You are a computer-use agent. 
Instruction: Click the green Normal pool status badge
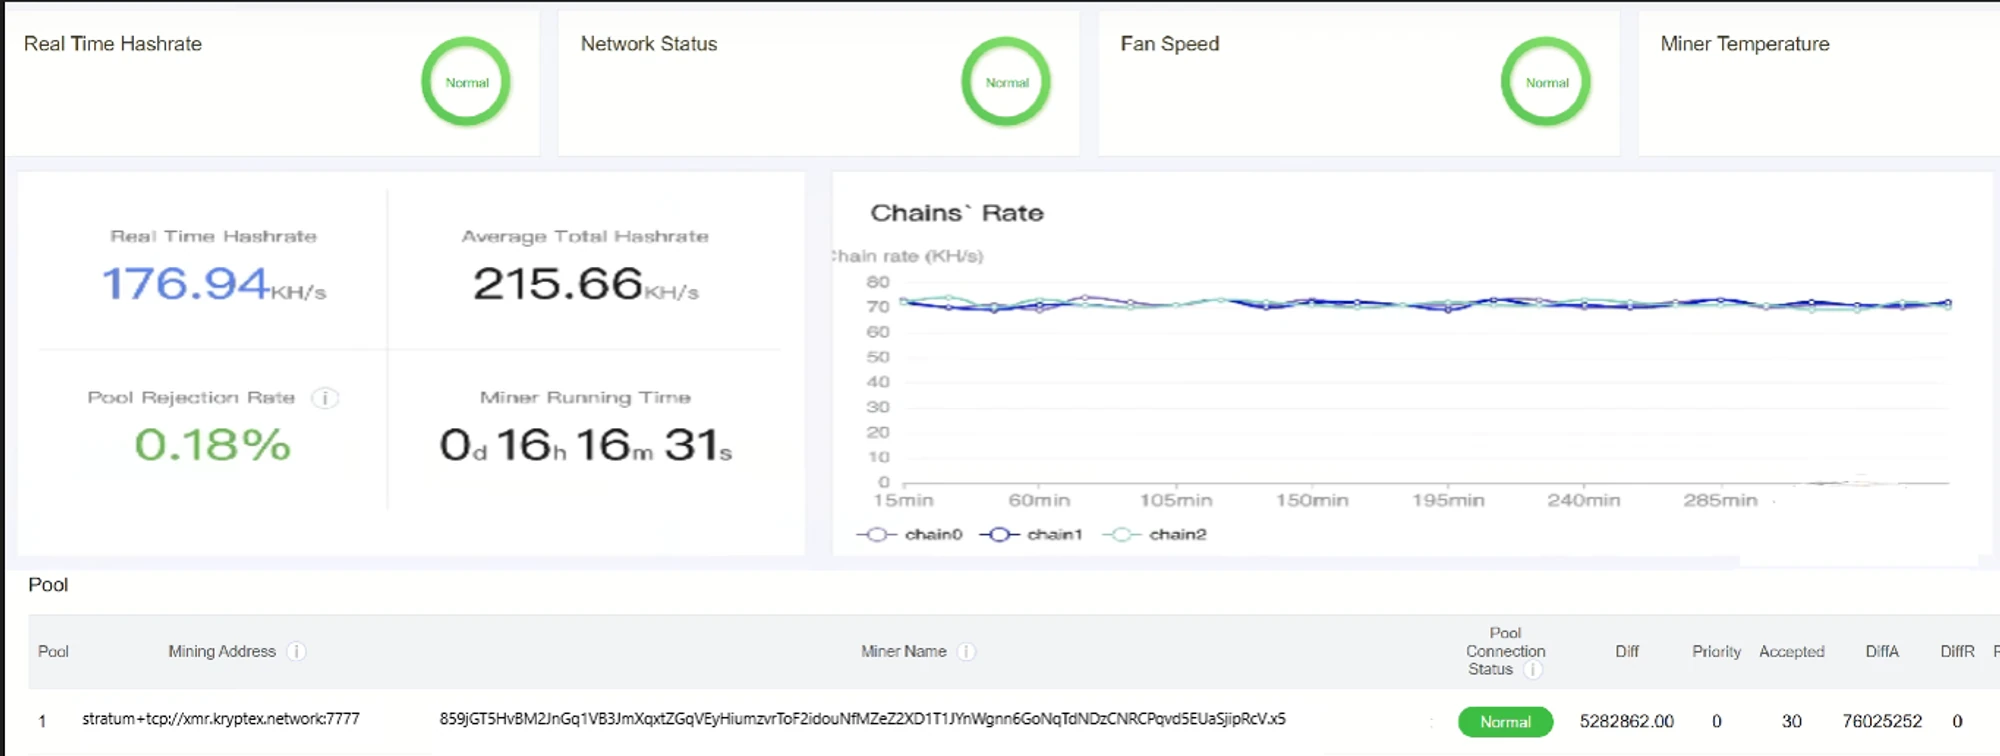[x=1505, y=721]
